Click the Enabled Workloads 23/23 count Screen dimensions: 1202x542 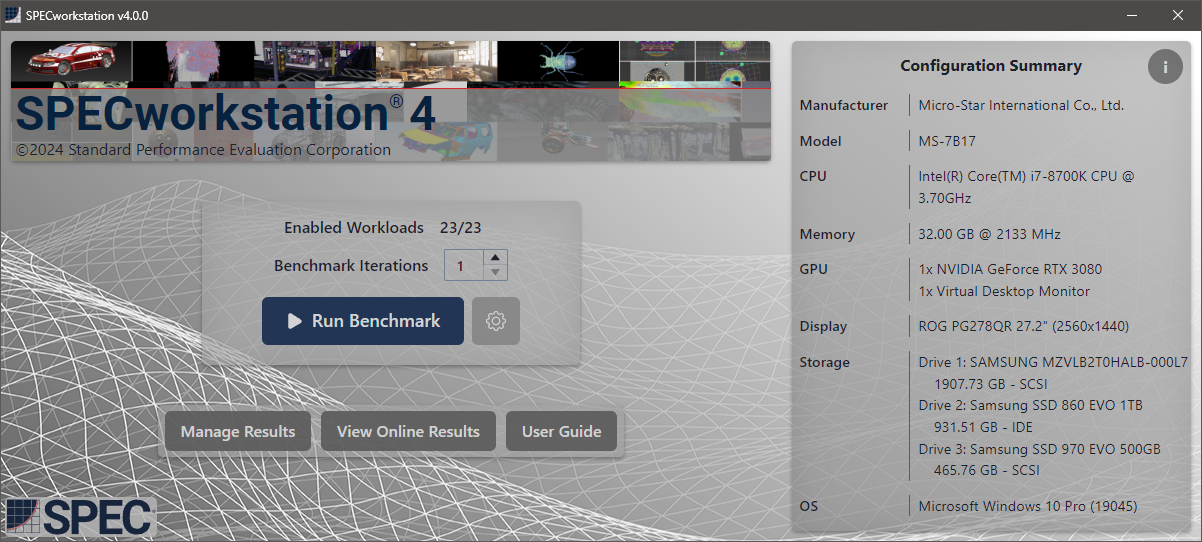click(460, 228)
